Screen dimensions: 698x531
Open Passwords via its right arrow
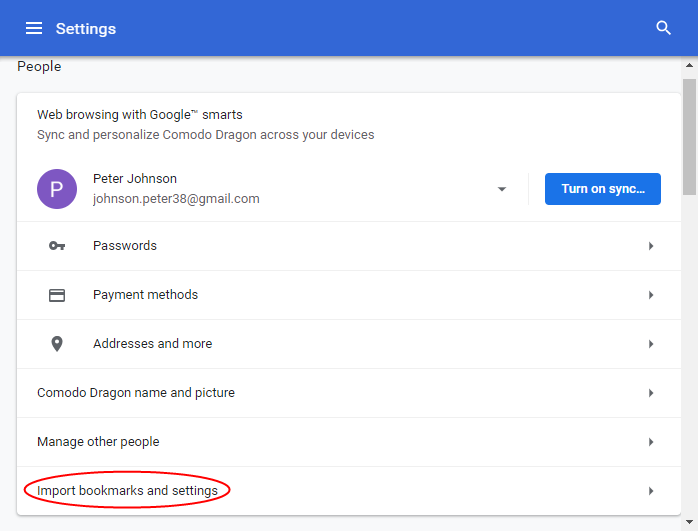tap(651, 246)
